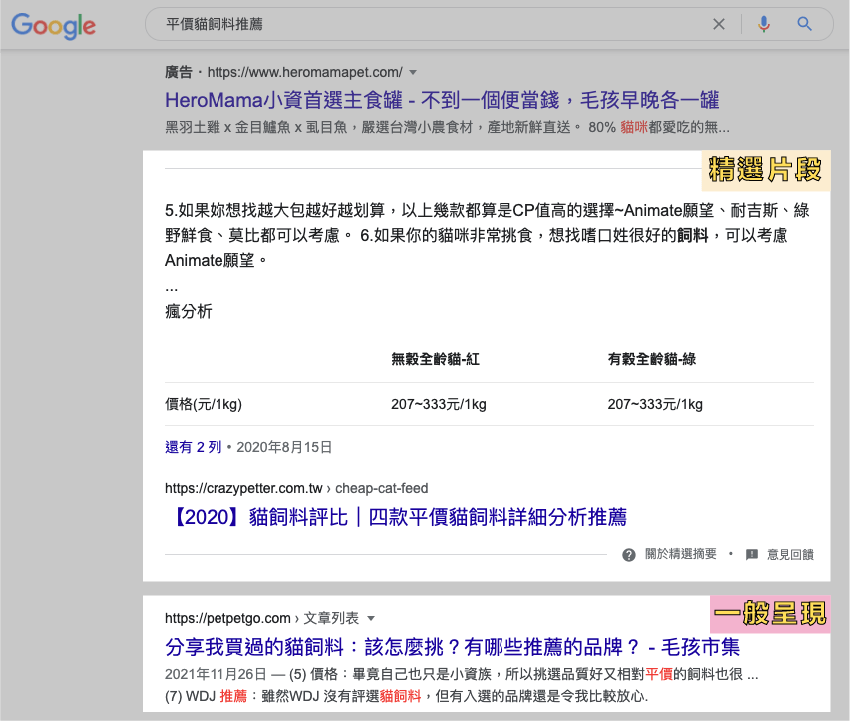Click the petpetgo.com URL breadcrumb
The image size is (850, 721).
coord(262,619)
